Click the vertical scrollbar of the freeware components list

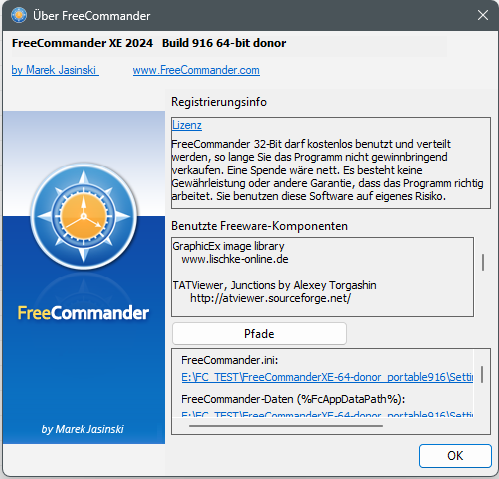pyautogui.click(x=483, y=262)
